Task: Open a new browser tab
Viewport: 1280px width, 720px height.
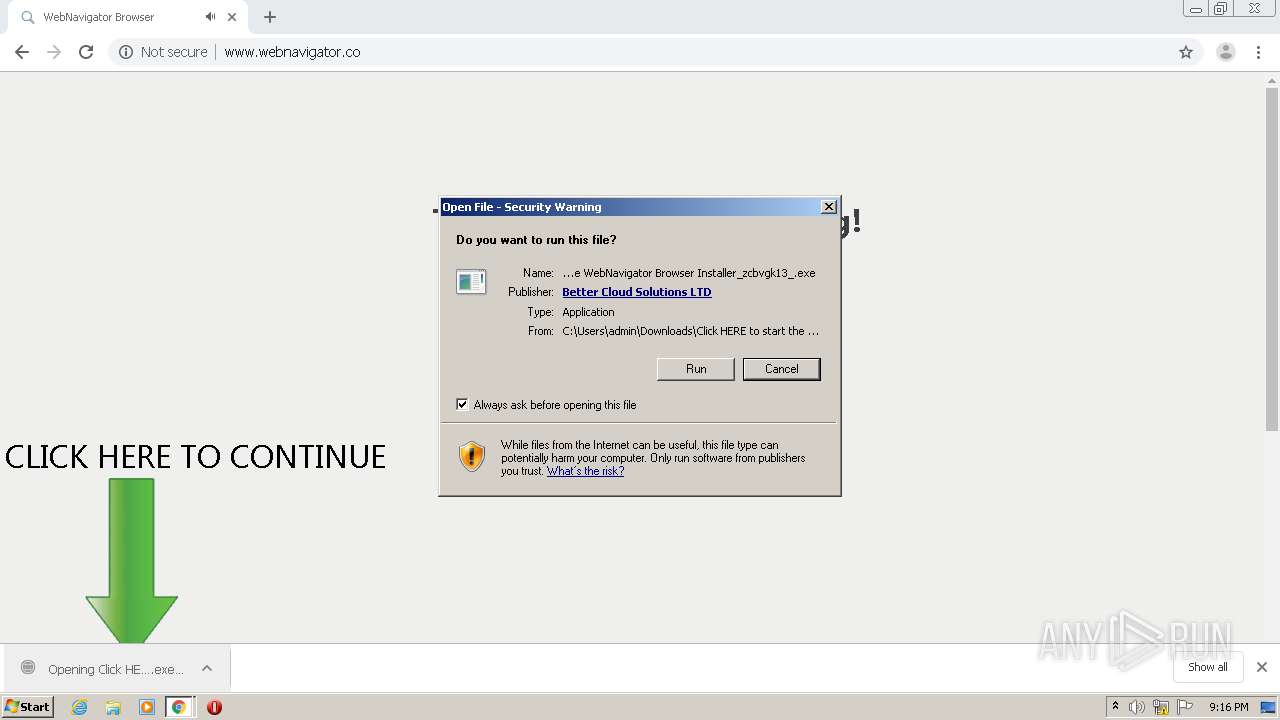Action: tap(270, 17)
